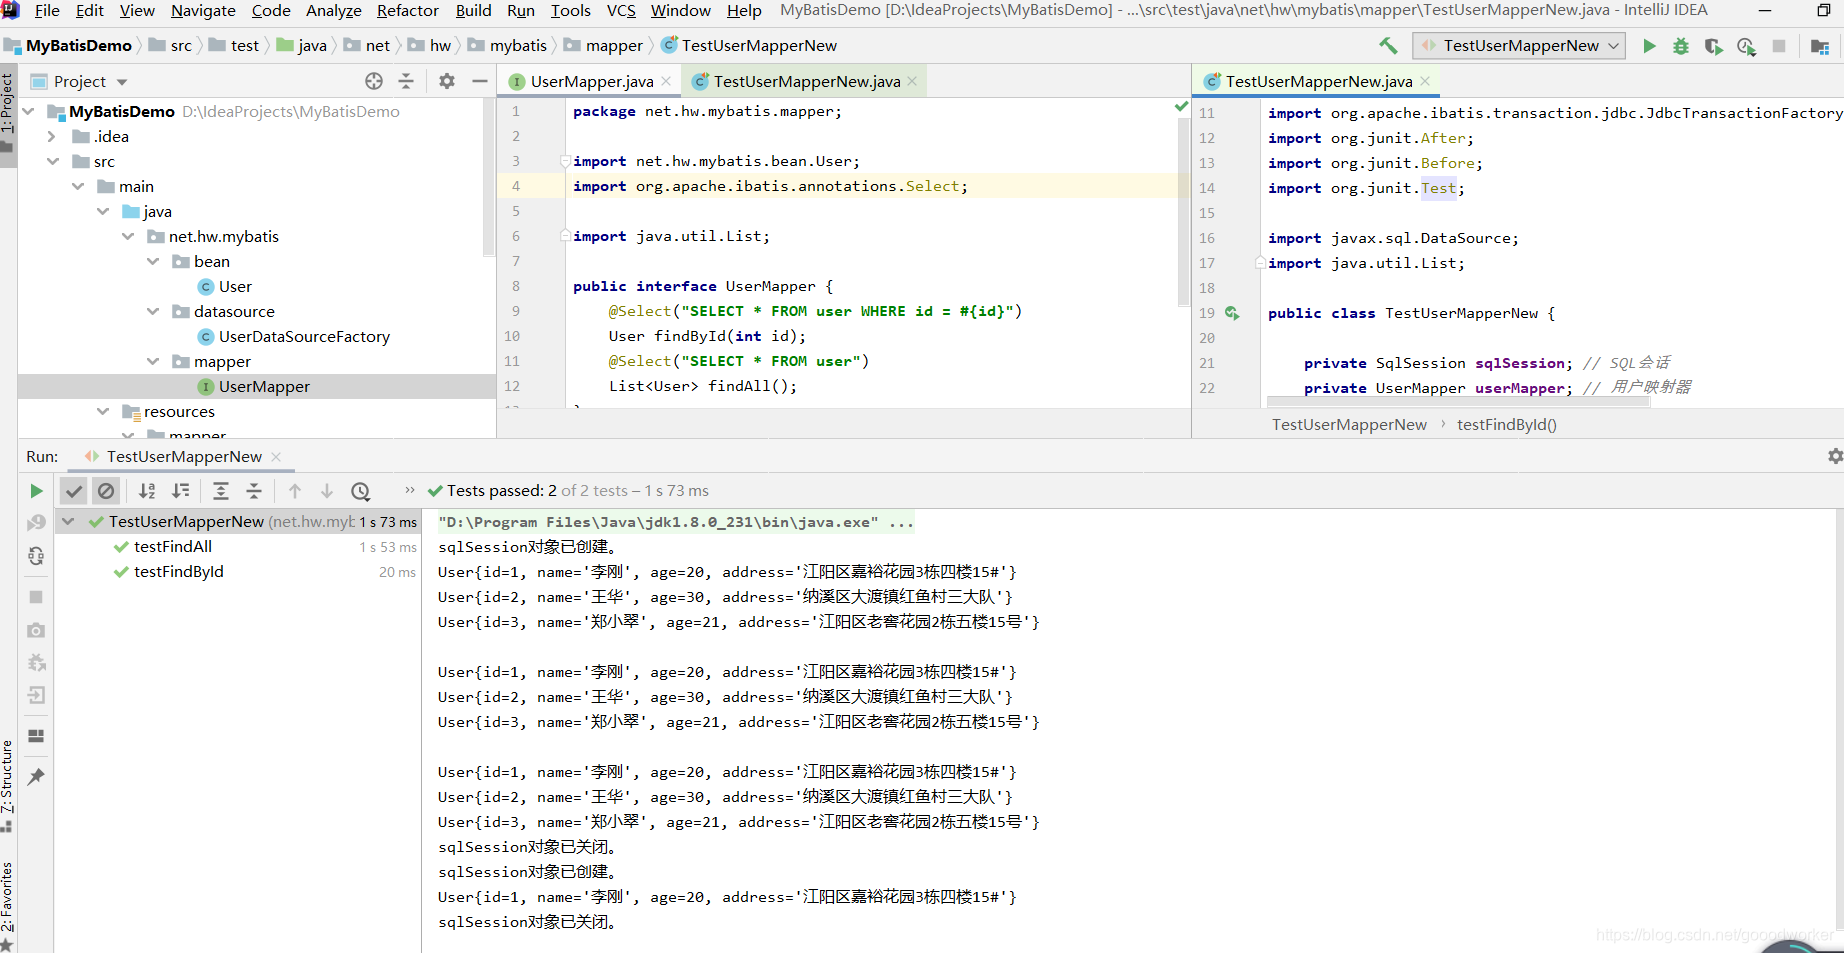Viewport: 1844px width, 953px height.
Task: Select the User class in bean package
Action: 235,287
